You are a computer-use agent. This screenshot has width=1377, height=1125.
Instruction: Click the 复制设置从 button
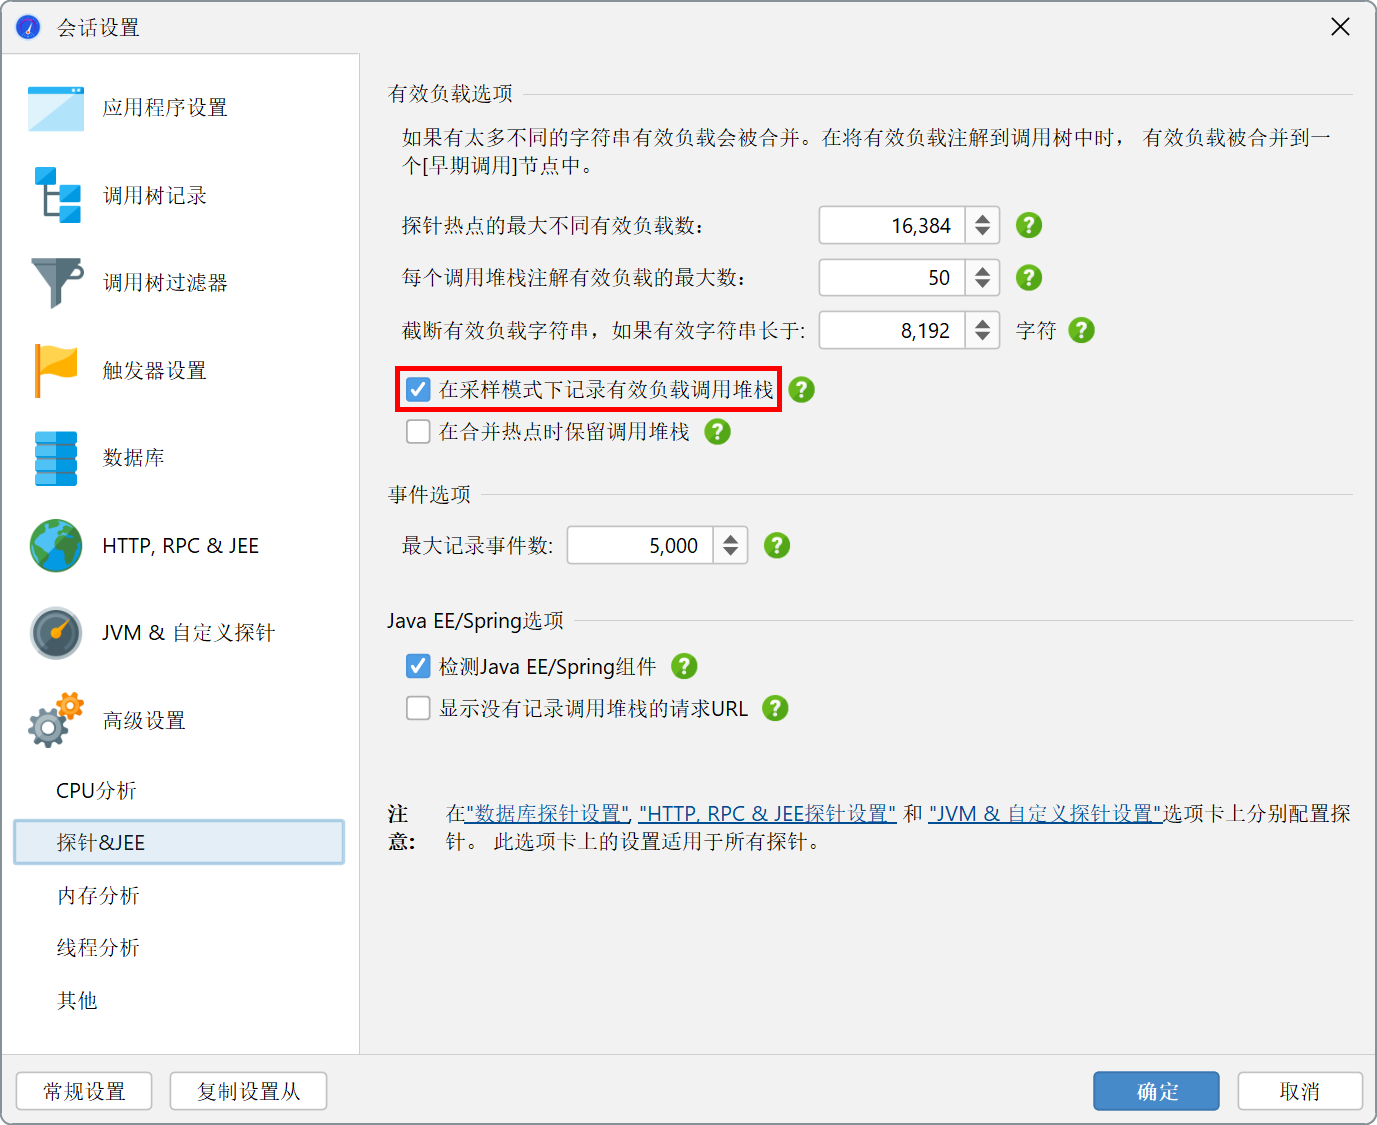pos(248,1091)
